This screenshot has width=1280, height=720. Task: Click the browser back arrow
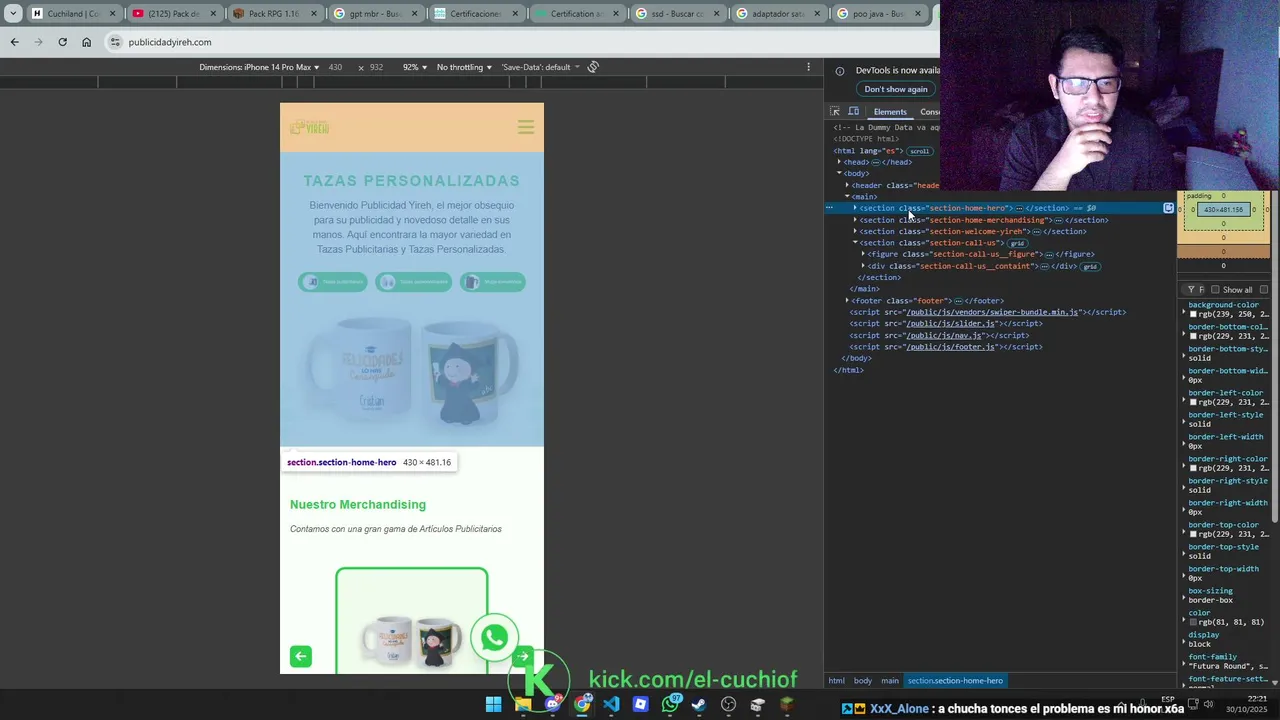pos(14,42)
